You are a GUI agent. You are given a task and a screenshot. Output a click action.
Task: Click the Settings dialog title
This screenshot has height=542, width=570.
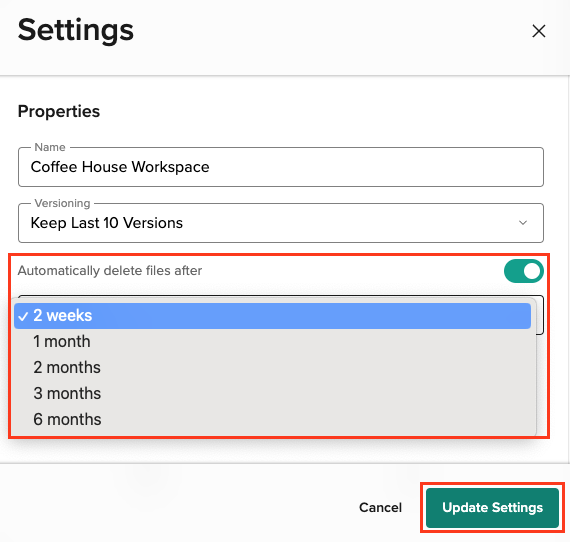[x=76, y=30]
